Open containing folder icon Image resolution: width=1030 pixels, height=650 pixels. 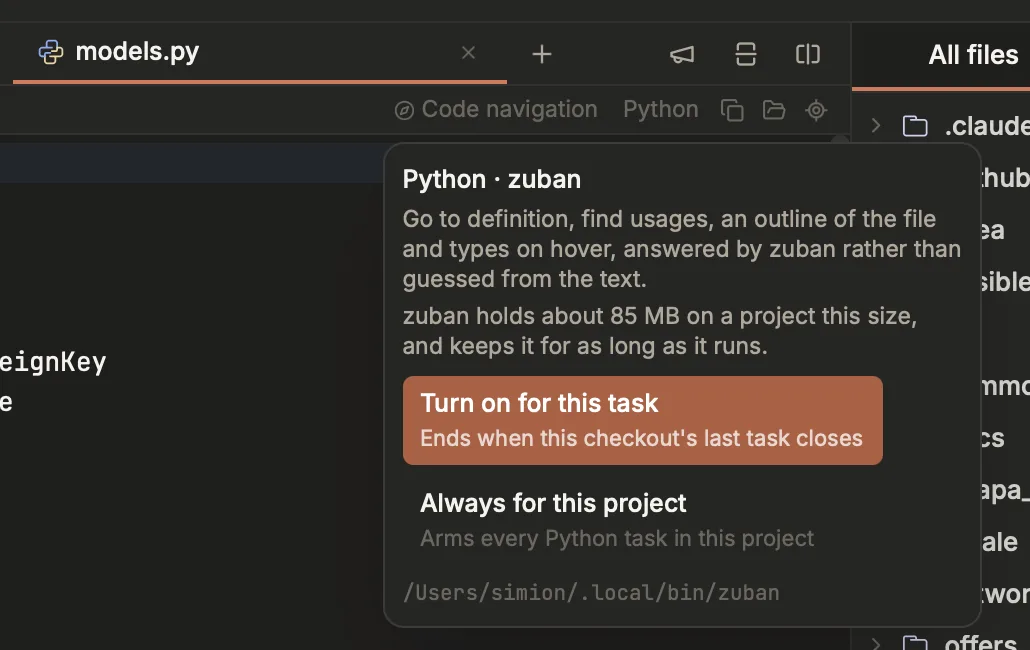(x=774, y=110)
